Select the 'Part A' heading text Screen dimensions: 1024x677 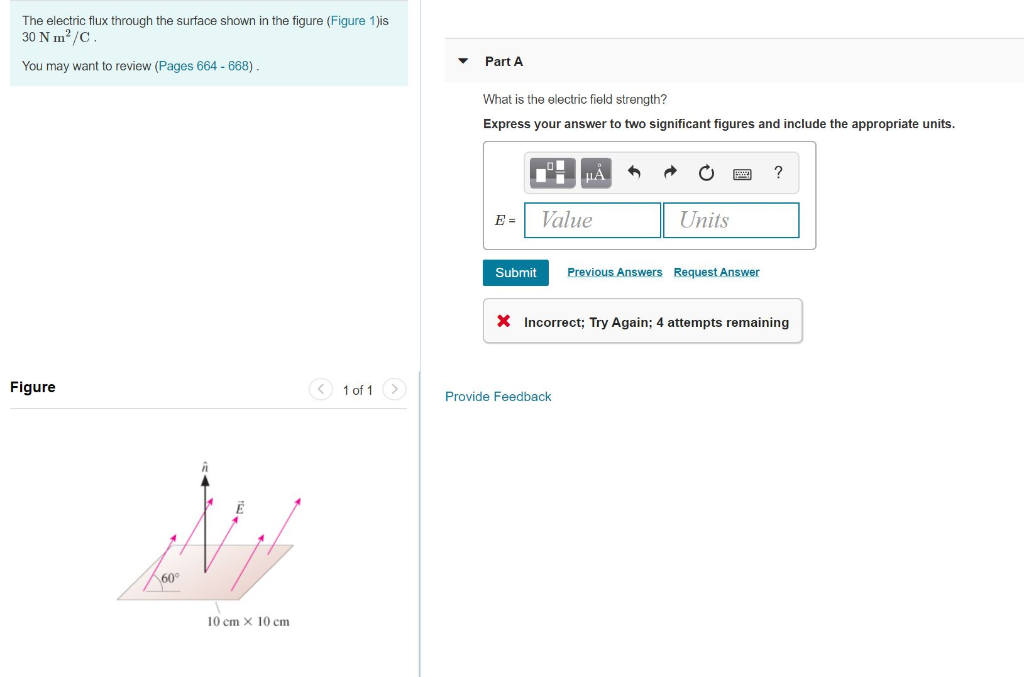(504, 61)
